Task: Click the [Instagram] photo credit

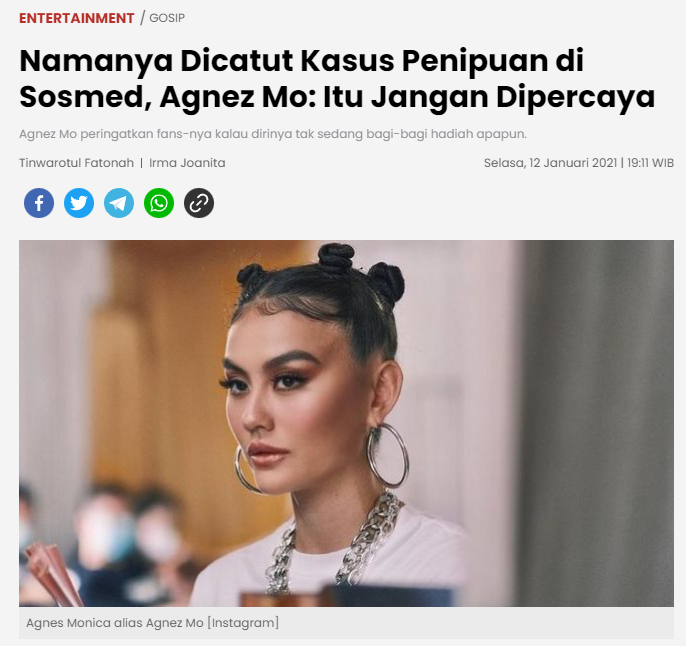Action: [243, 622]
